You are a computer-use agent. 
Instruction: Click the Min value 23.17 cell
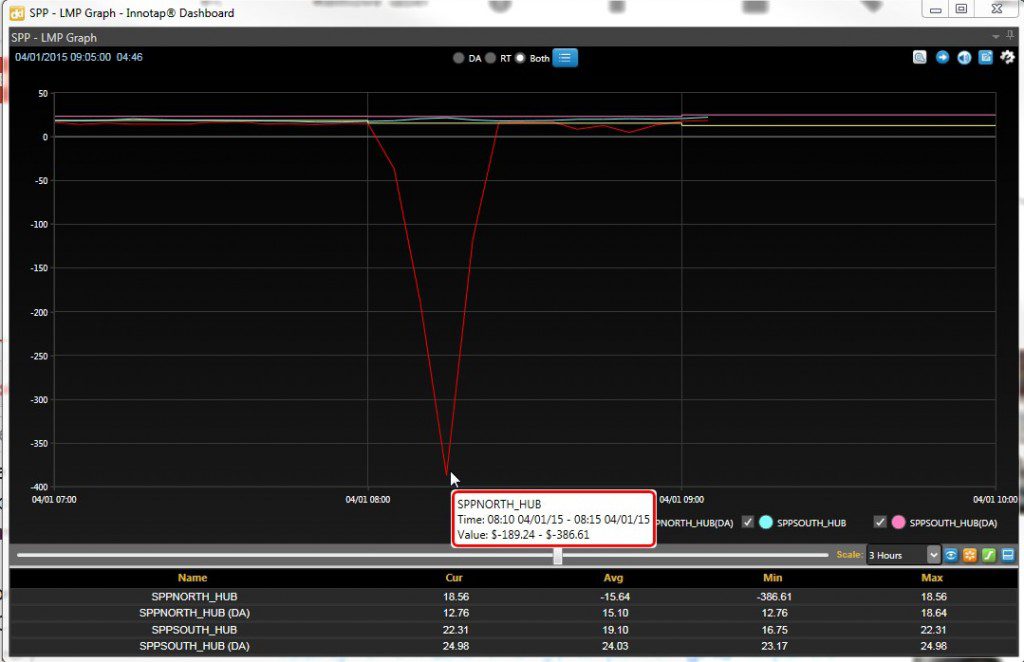tap(774, 646)
